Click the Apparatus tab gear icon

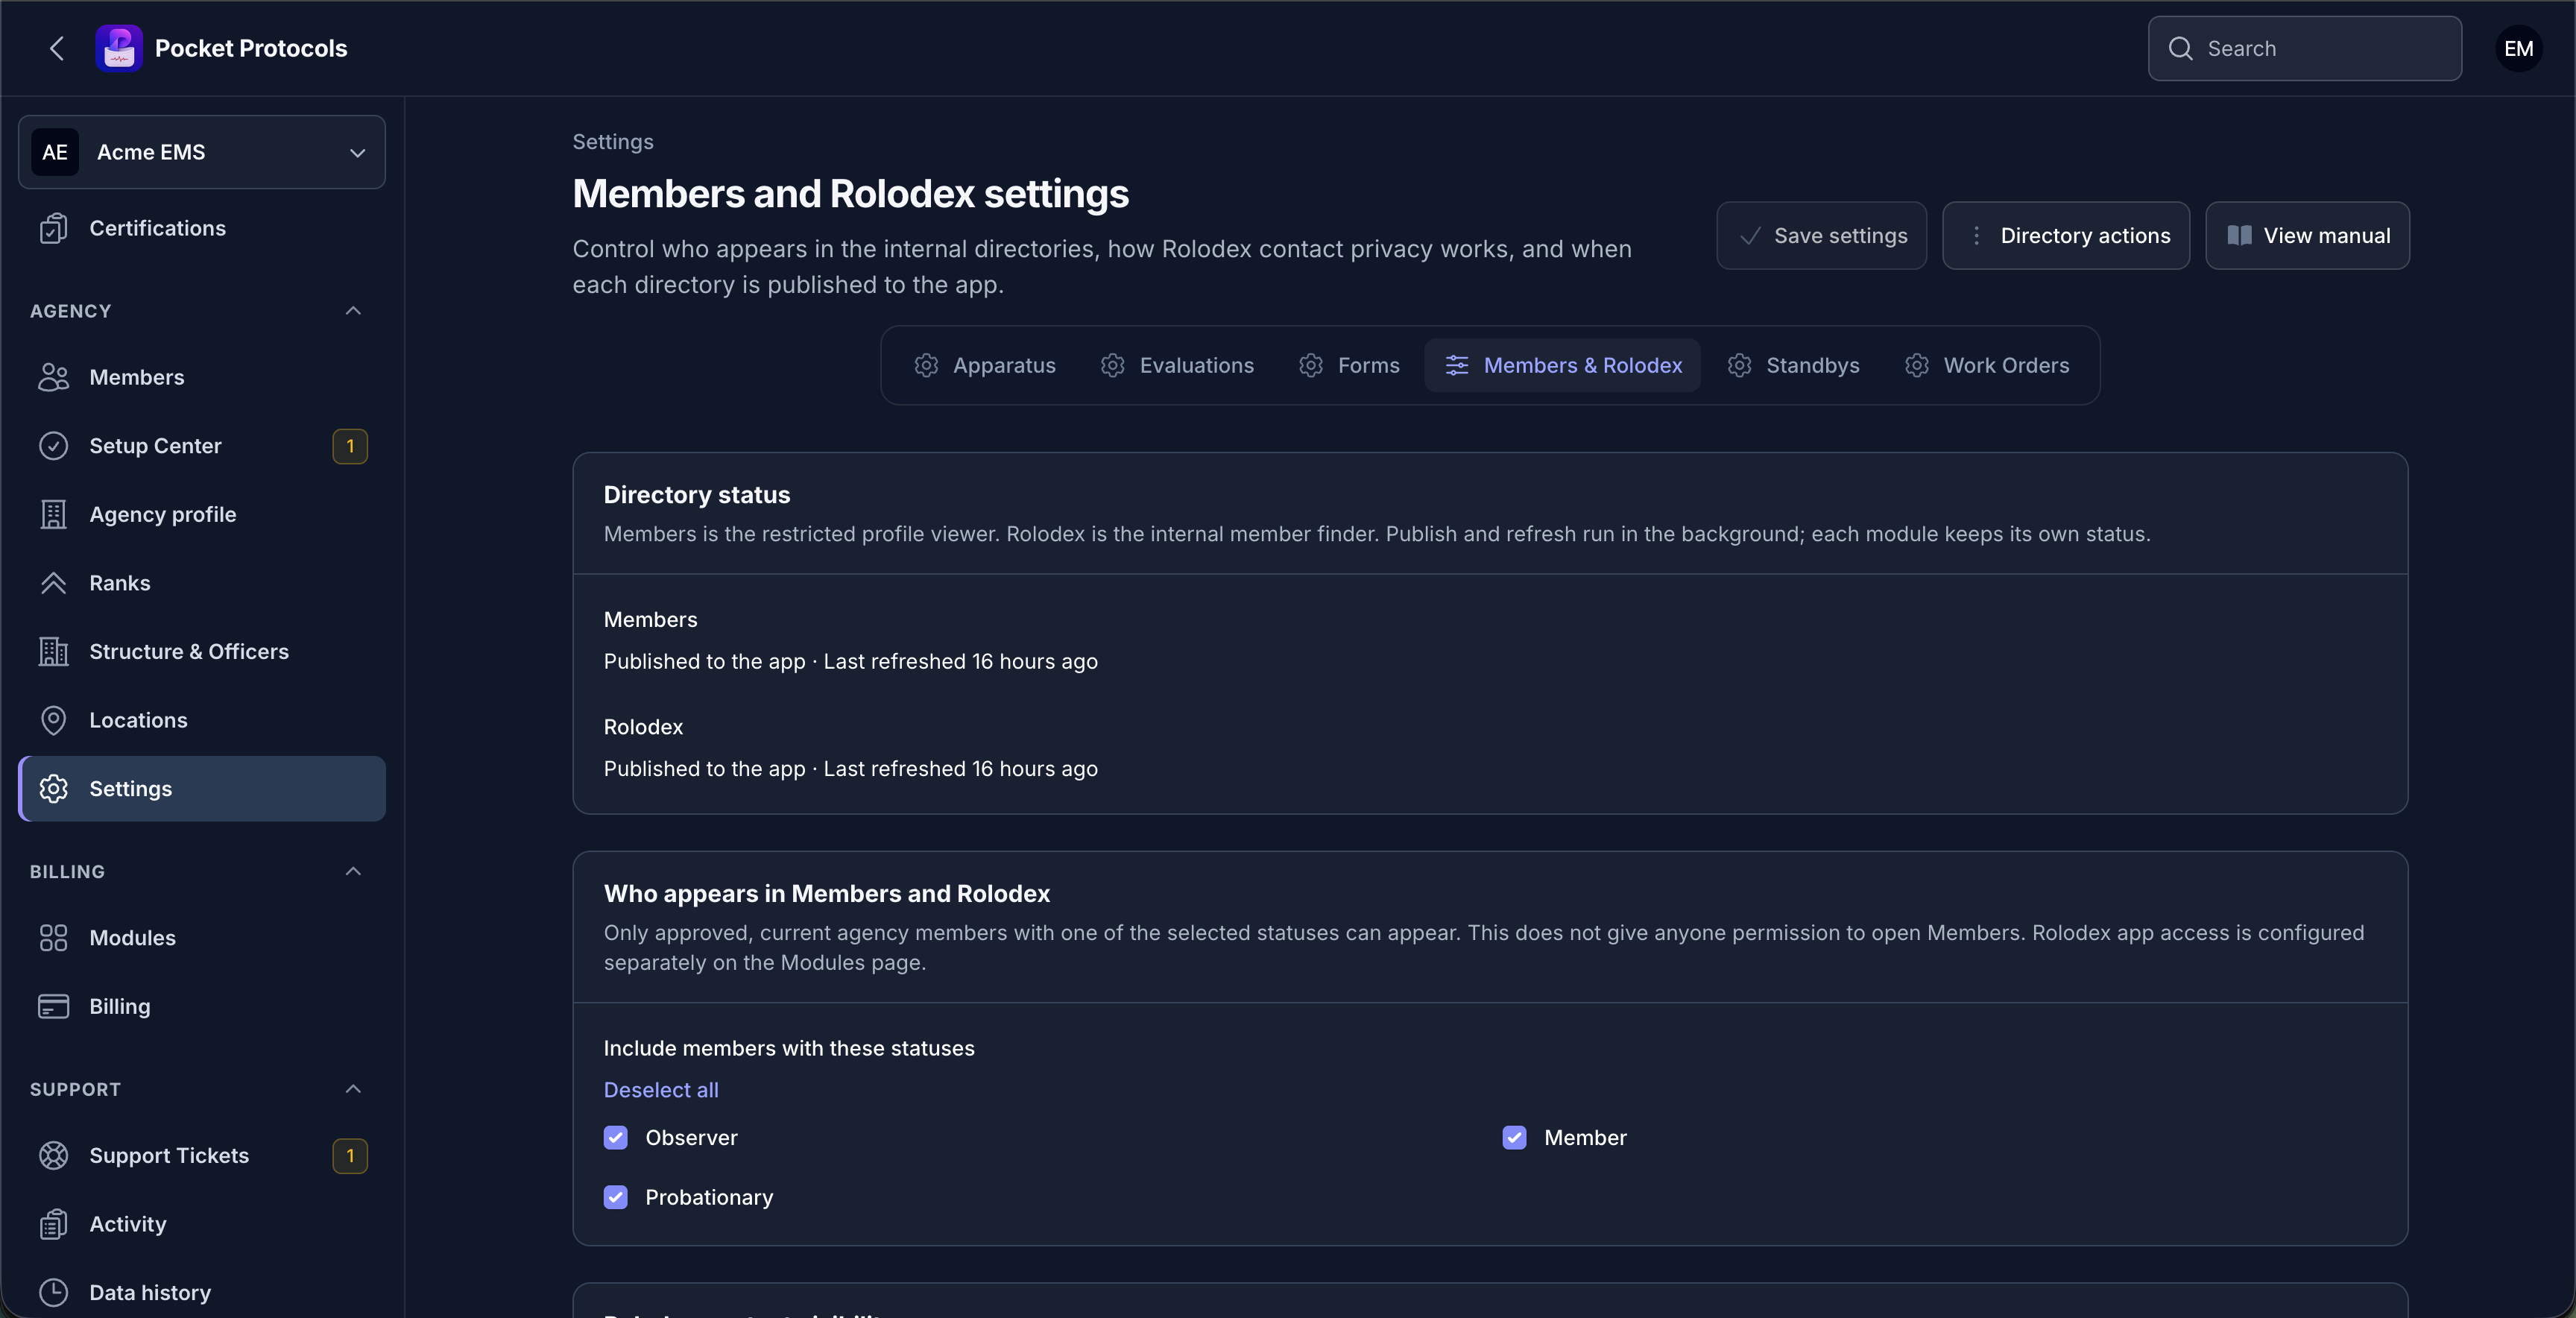(926, 365)
